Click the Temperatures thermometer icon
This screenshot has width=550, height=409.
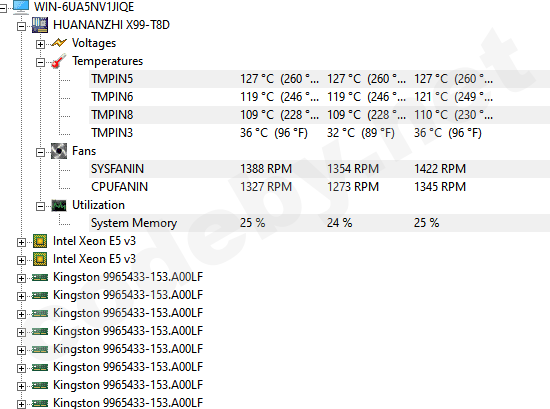tap(59, 61)
